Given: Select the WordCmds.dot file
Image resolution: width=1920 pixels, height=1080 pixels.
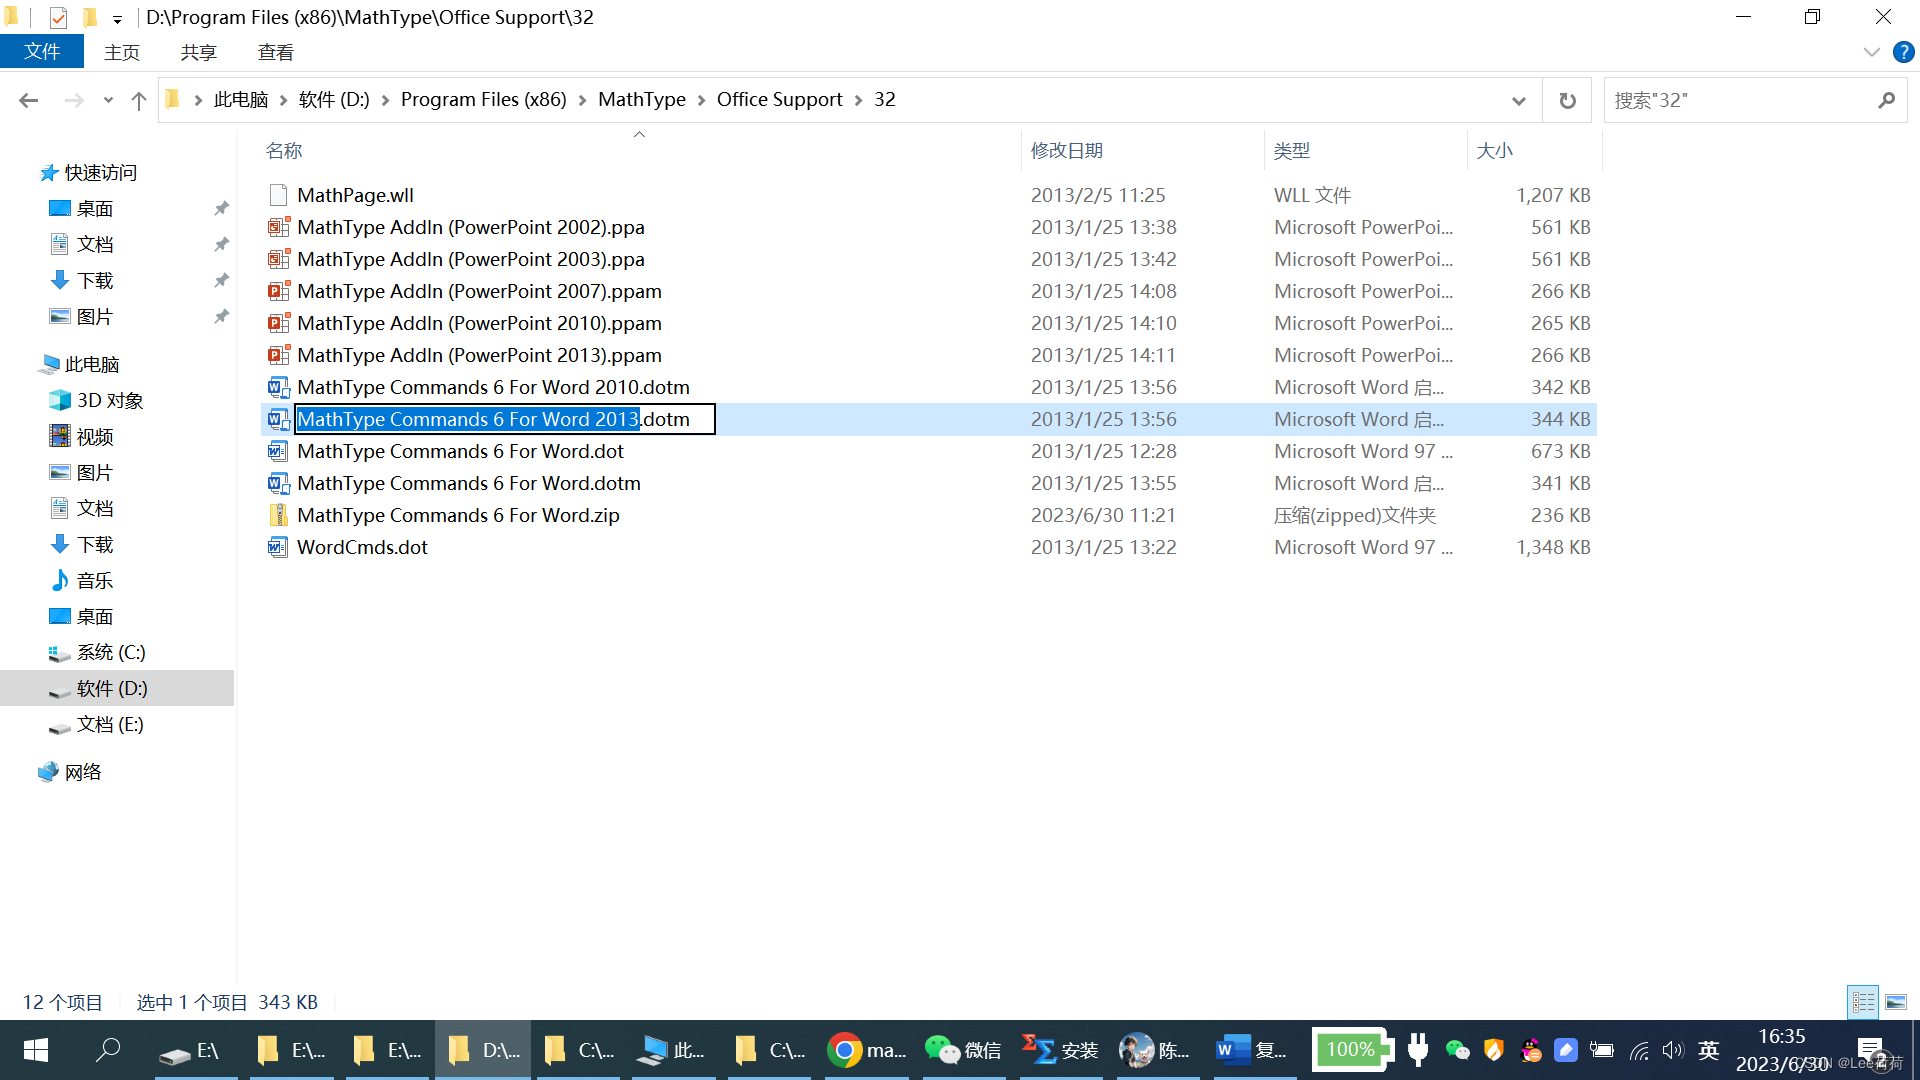Looking at the screenshot, I should tap(362, 547).
